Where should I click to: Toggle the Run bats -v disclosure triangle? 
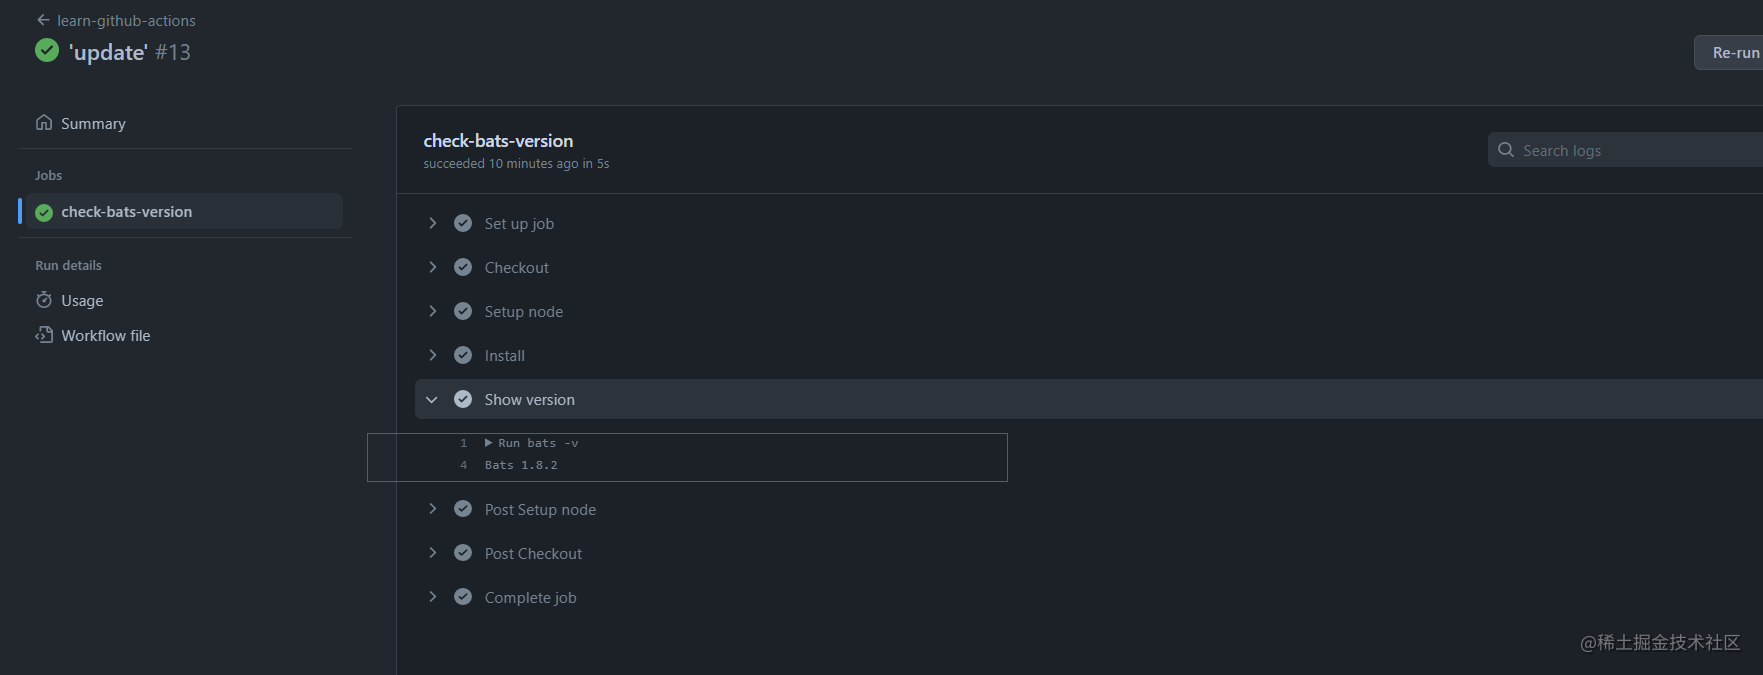point(488,443)
